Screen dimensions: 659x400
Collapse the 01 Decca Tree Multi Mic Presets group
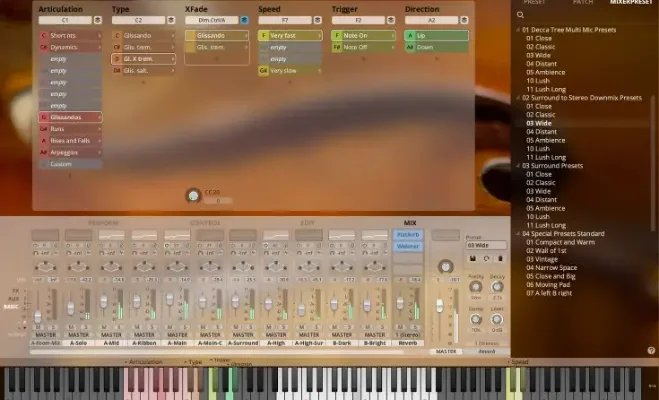[517, 30]
